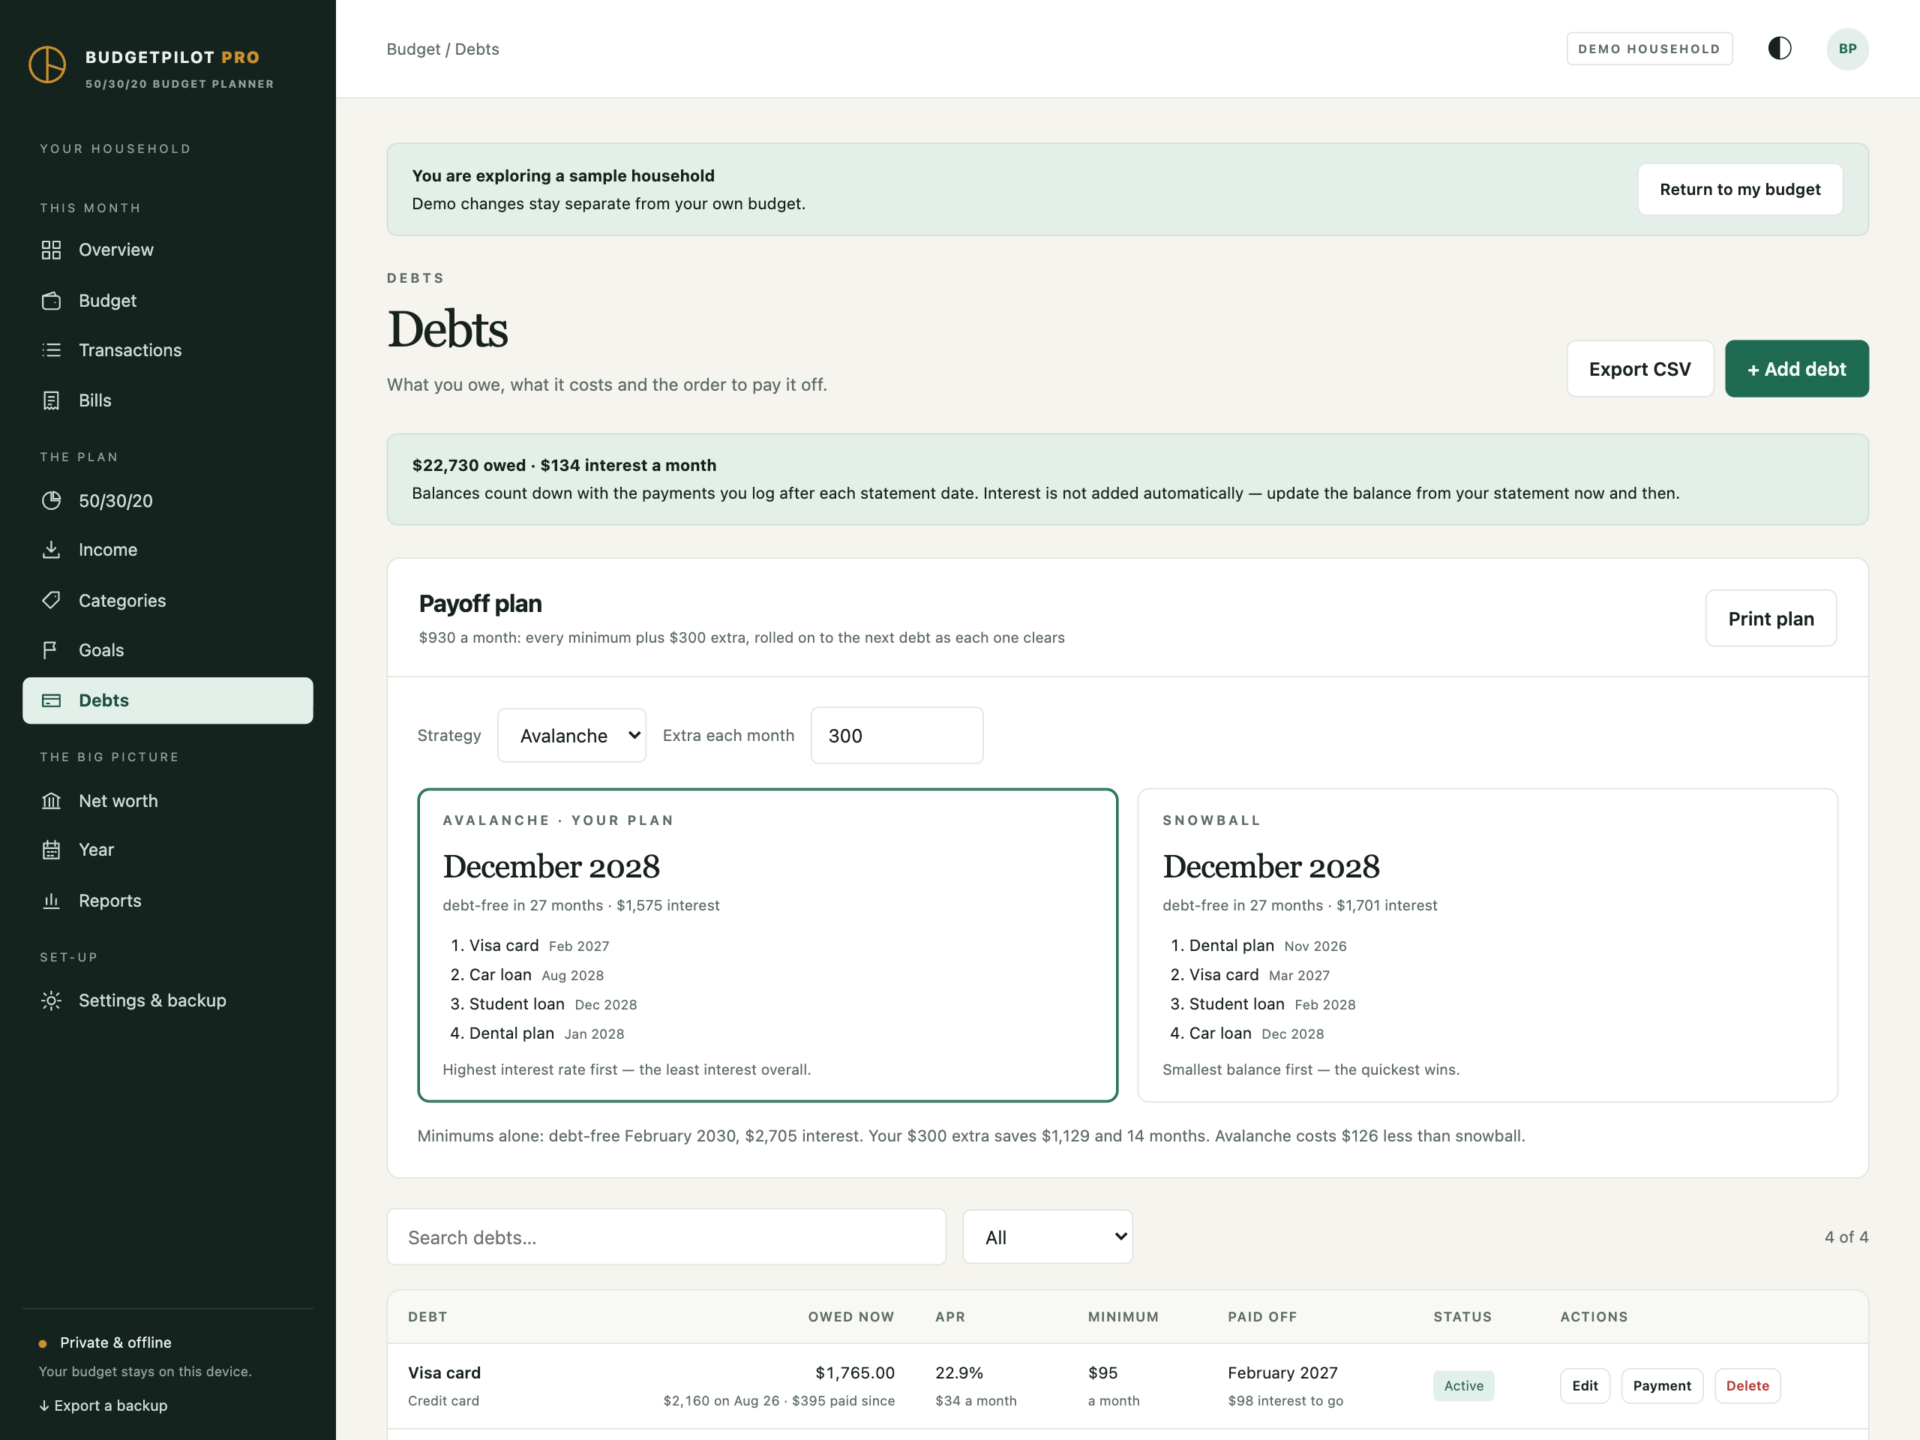Click the Owed Now column header
Screen dimensions: 1920x1440
pos(851,1317)
